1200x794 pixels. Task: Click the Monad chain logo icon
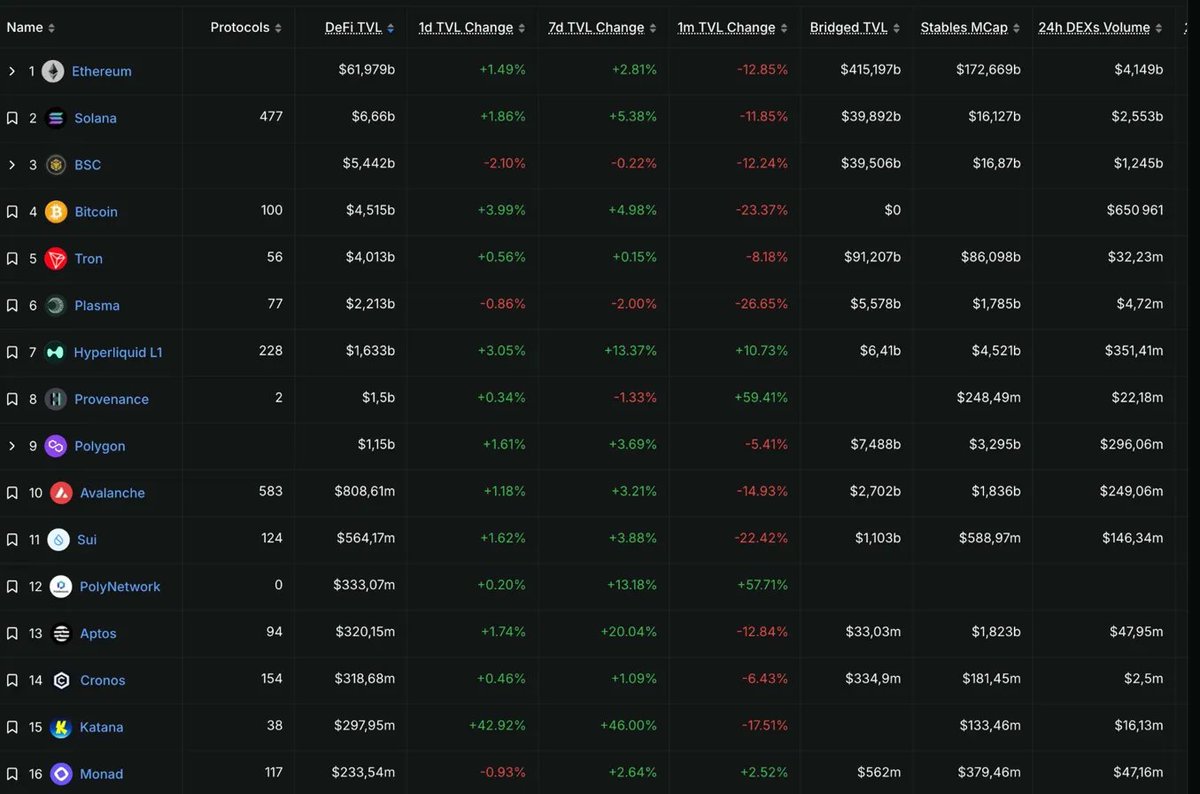click(x=61, y=774)
